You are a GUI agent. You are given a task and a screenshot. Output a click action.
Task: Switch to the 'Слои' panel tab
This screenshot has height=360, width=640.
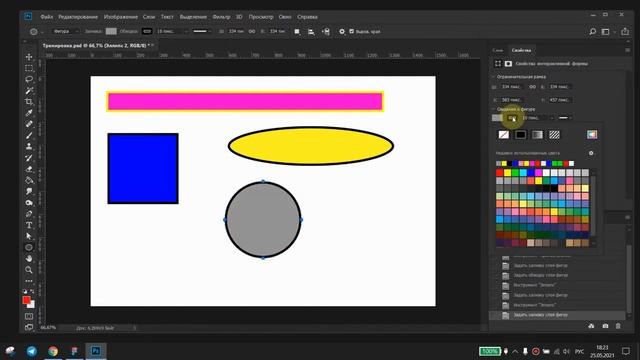pyautogui.click(x=498, y=50)
